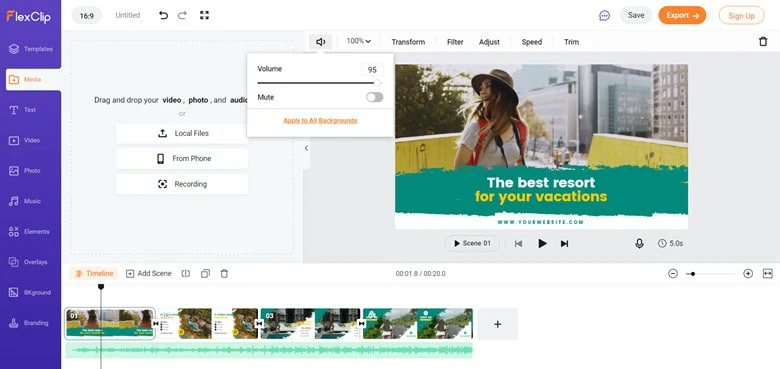Click the timeline zoom slider
The image size is (780, 369).
(x=712, y=274)
